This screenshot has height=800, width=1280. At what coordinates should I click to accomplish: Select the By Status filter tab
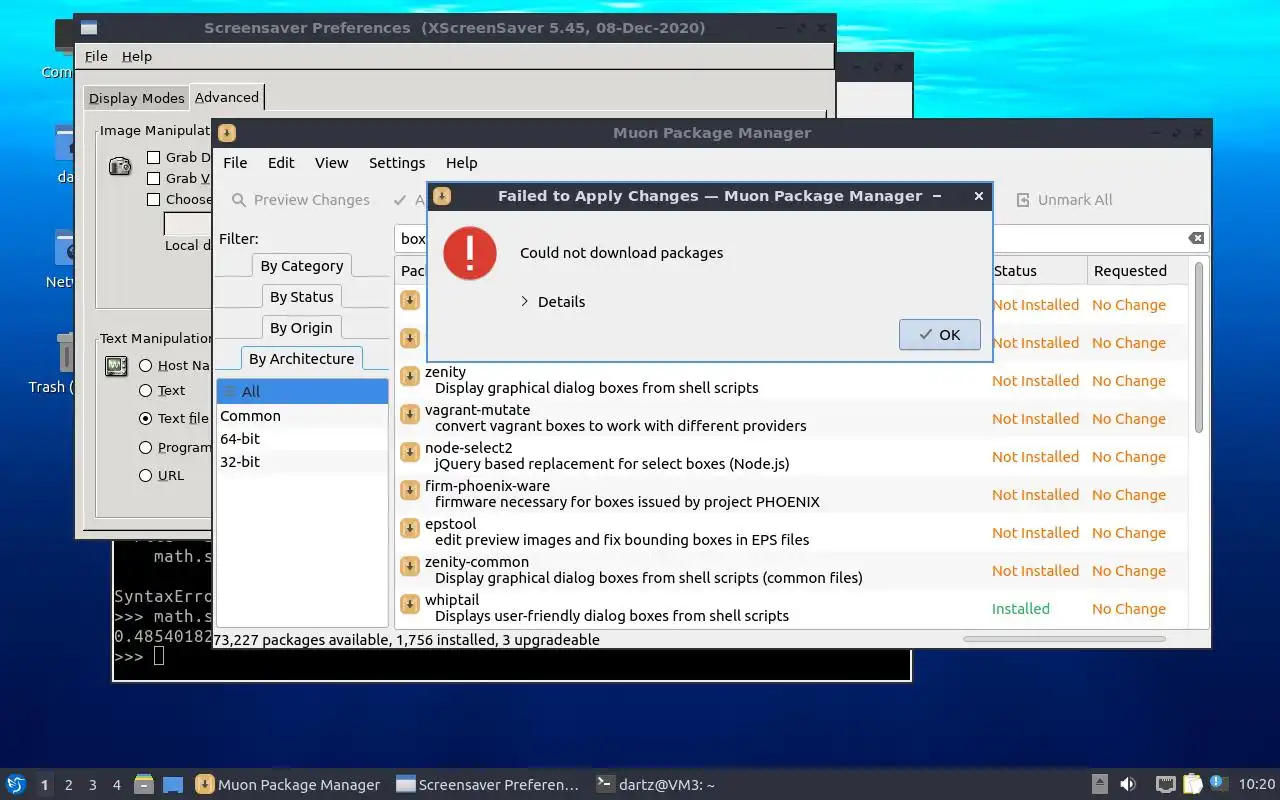[x=301, y=297]
